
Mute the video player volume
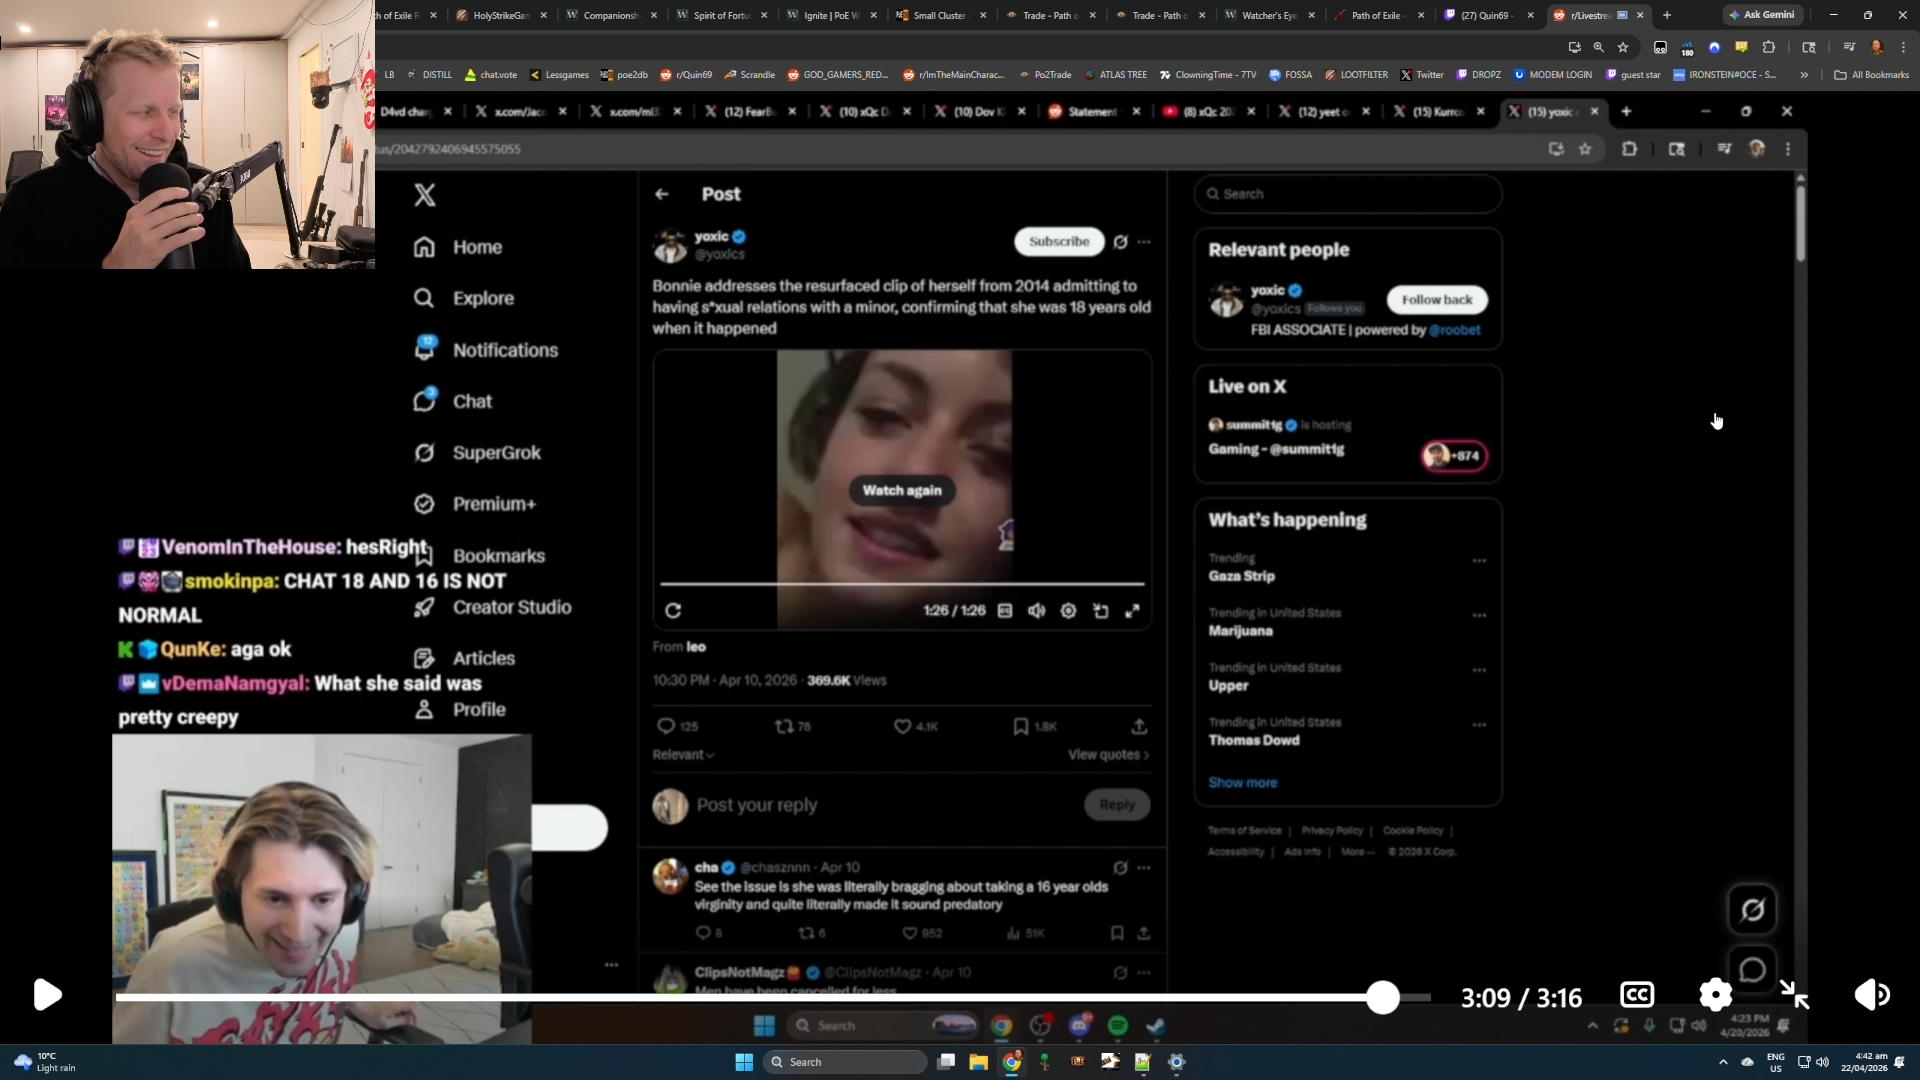coord(1871,995)
